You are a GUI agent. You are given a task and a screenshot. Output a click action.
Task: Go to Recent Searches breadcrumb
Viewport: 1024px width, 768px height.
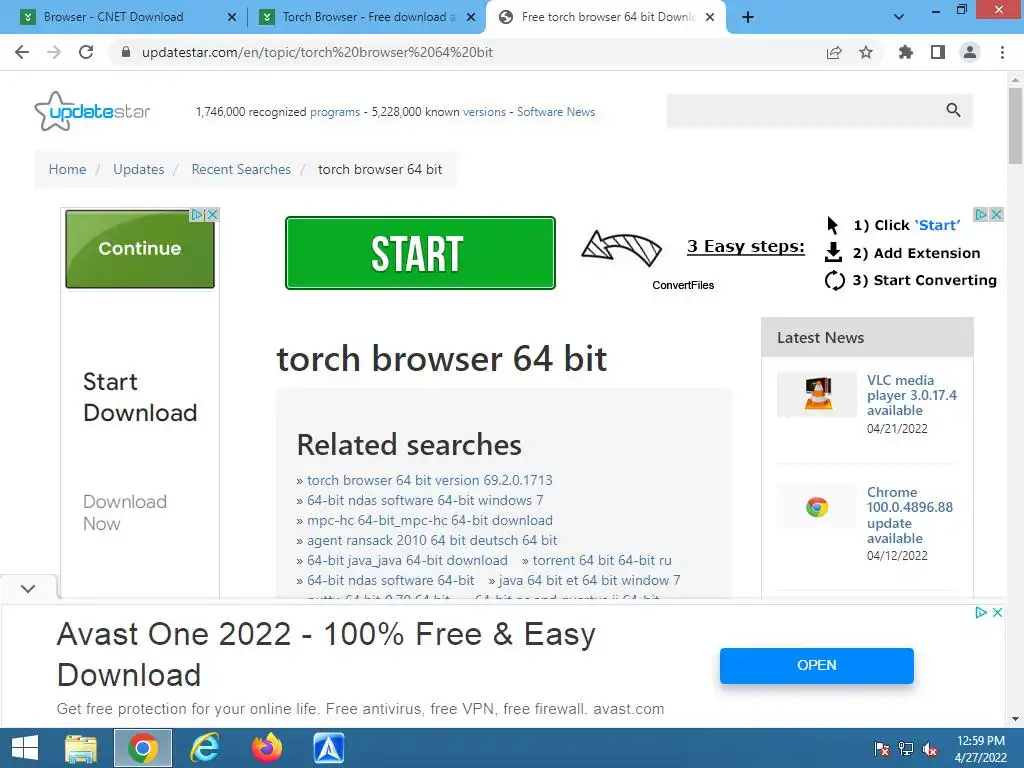(x=241, y=169)
